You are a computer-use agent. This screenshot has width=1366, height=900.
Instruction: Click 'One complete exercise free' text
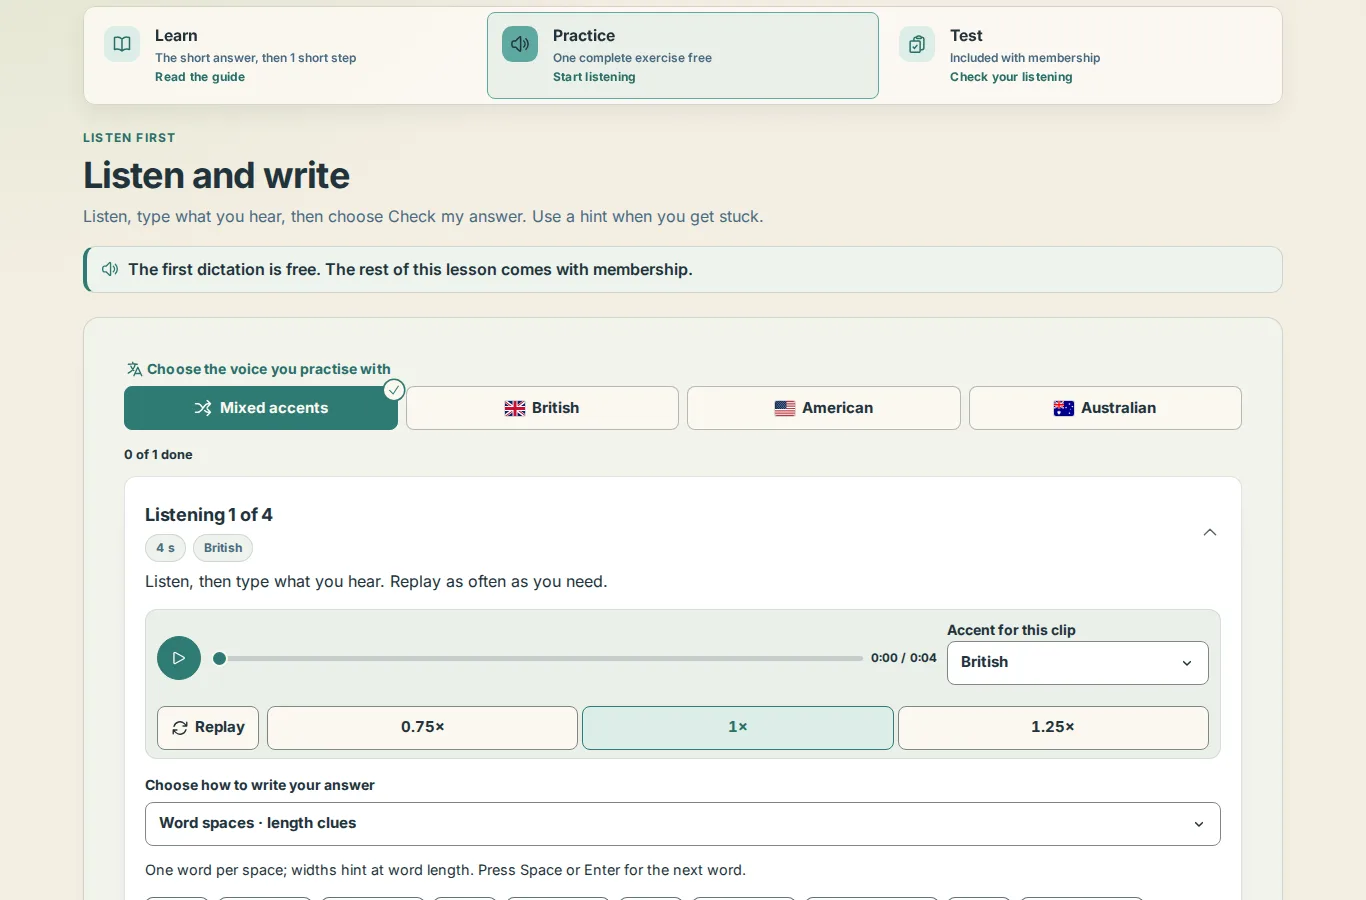(x=632, y=58)
